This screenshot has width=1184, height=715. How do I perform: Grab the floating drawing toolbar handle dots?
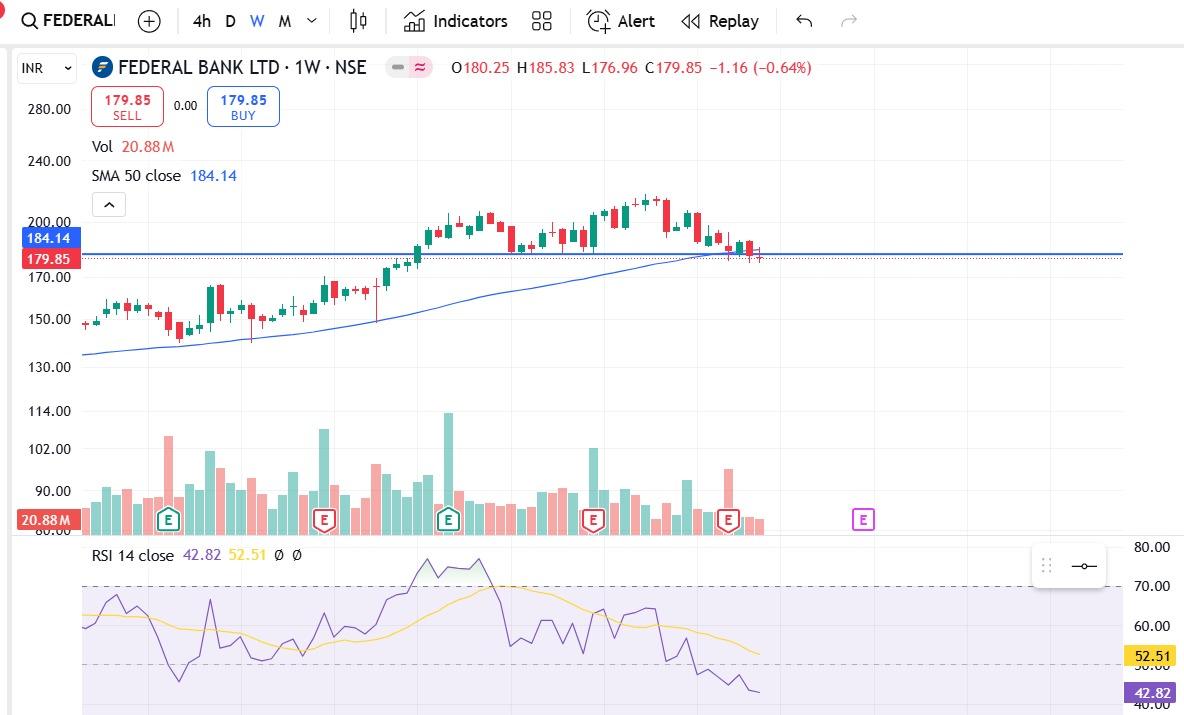[x=1047, y=566]
